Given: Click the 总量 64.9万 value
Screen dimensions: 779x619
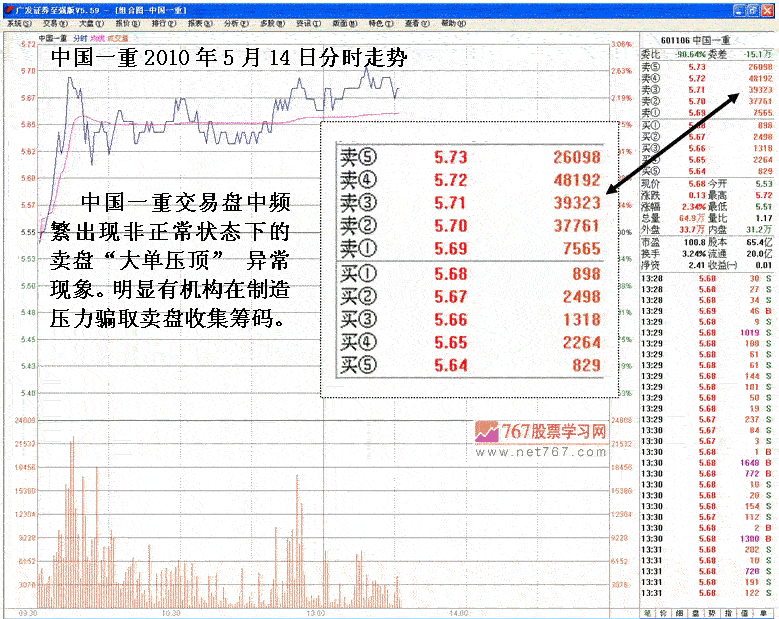Looking at the screenshot, I should (x=692, y=218).
